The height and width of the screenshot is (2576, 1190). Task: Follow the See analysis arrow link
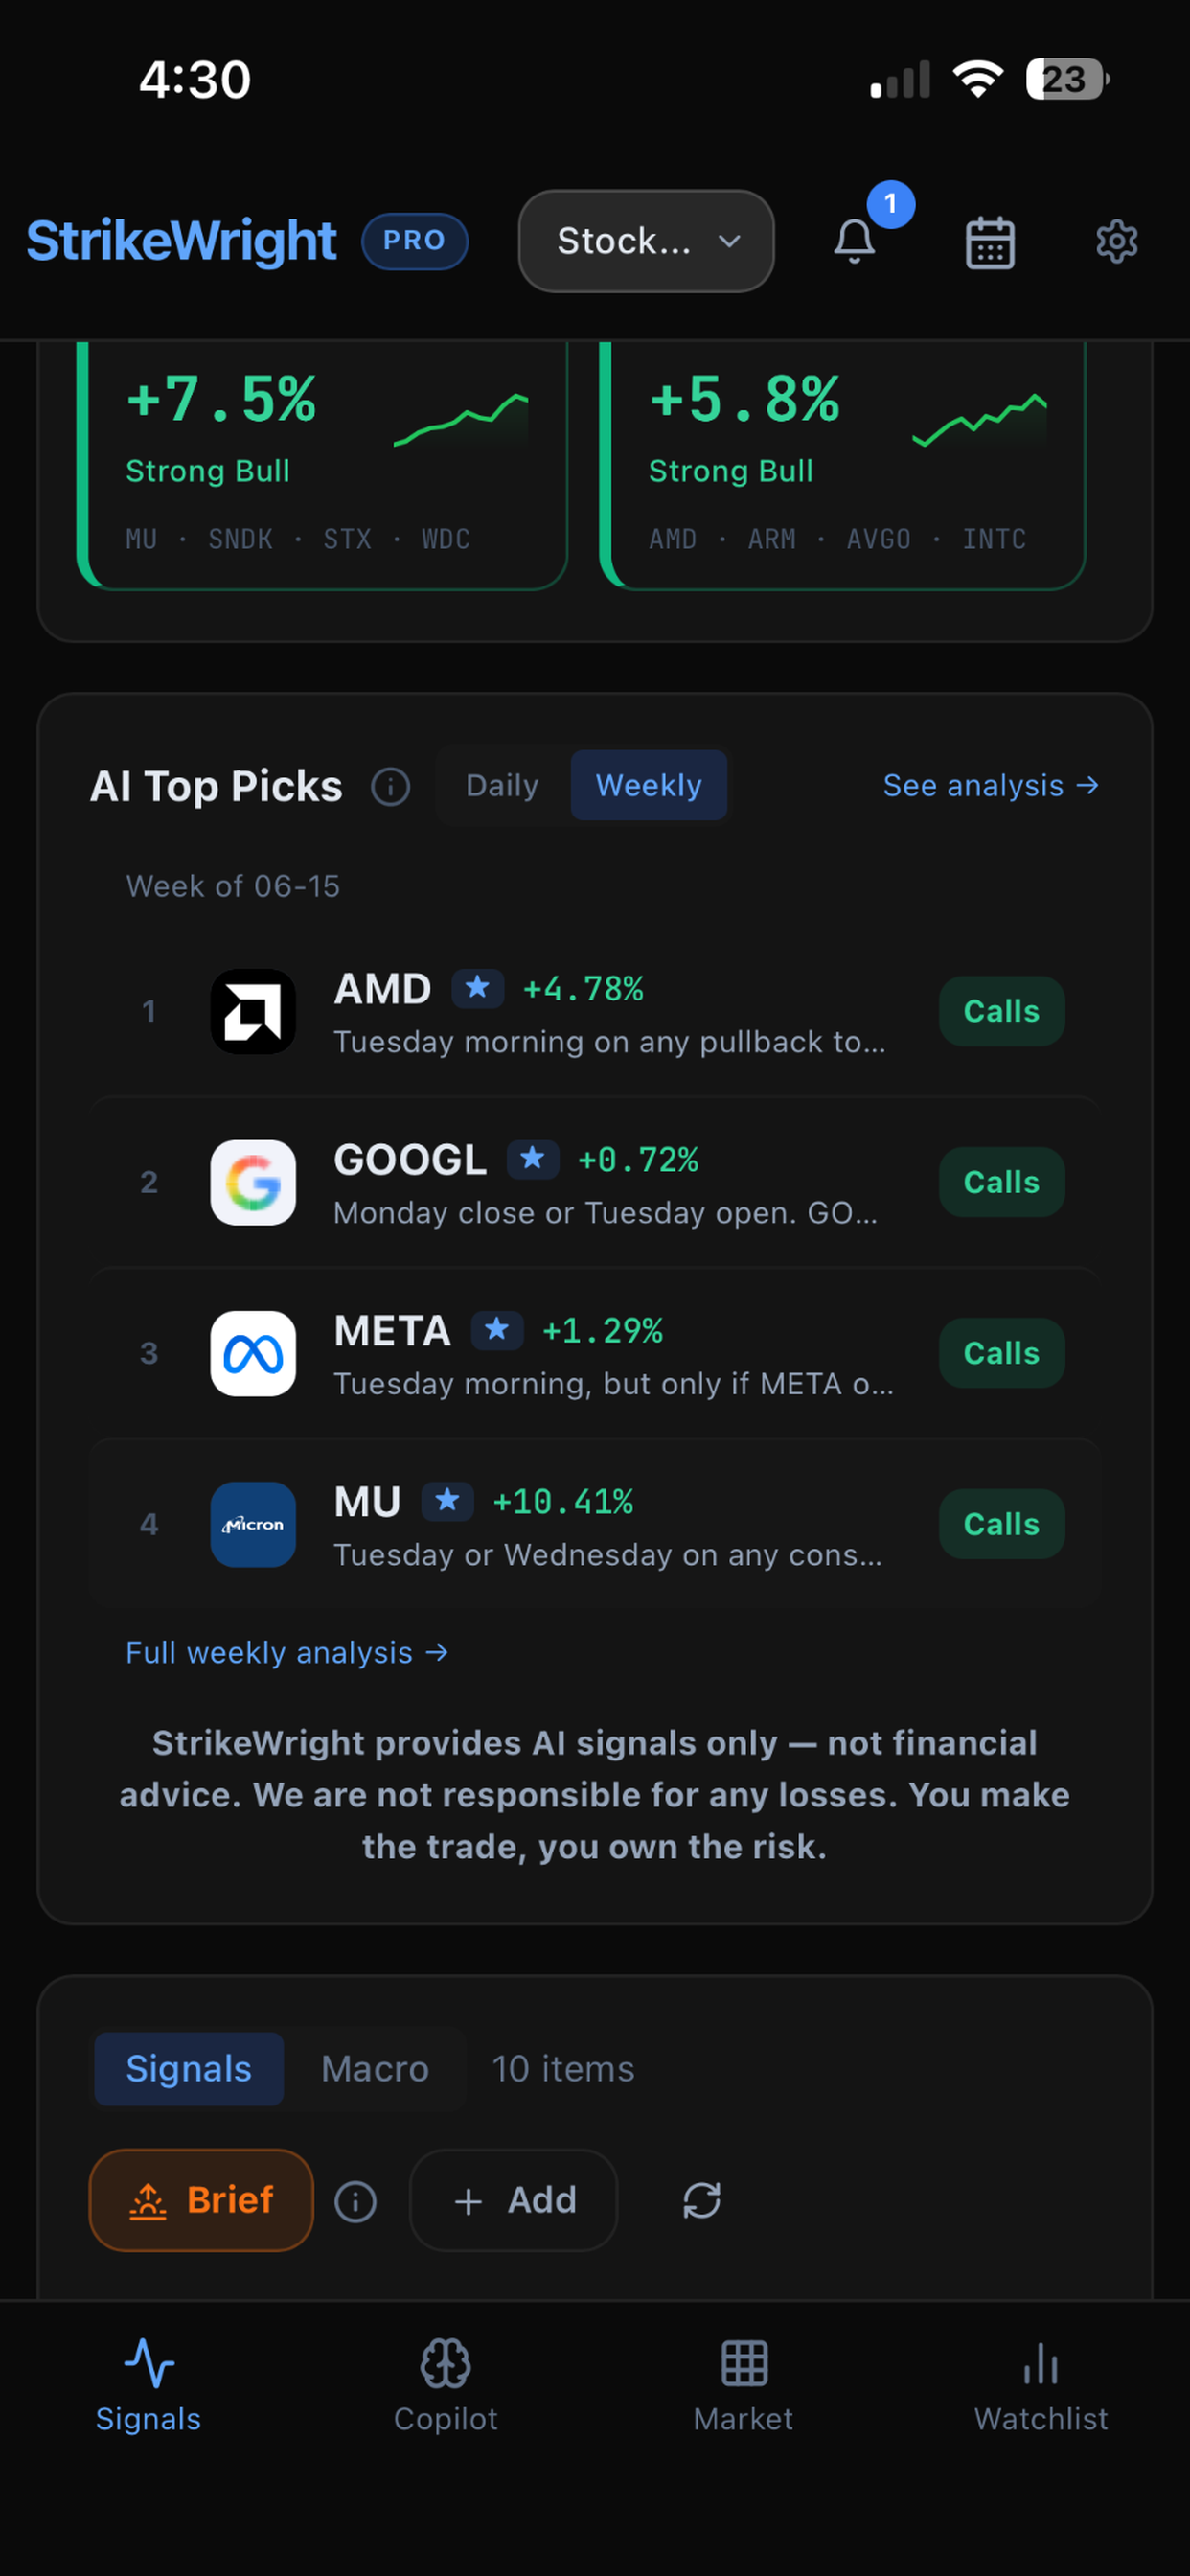[x=991, y=786]
